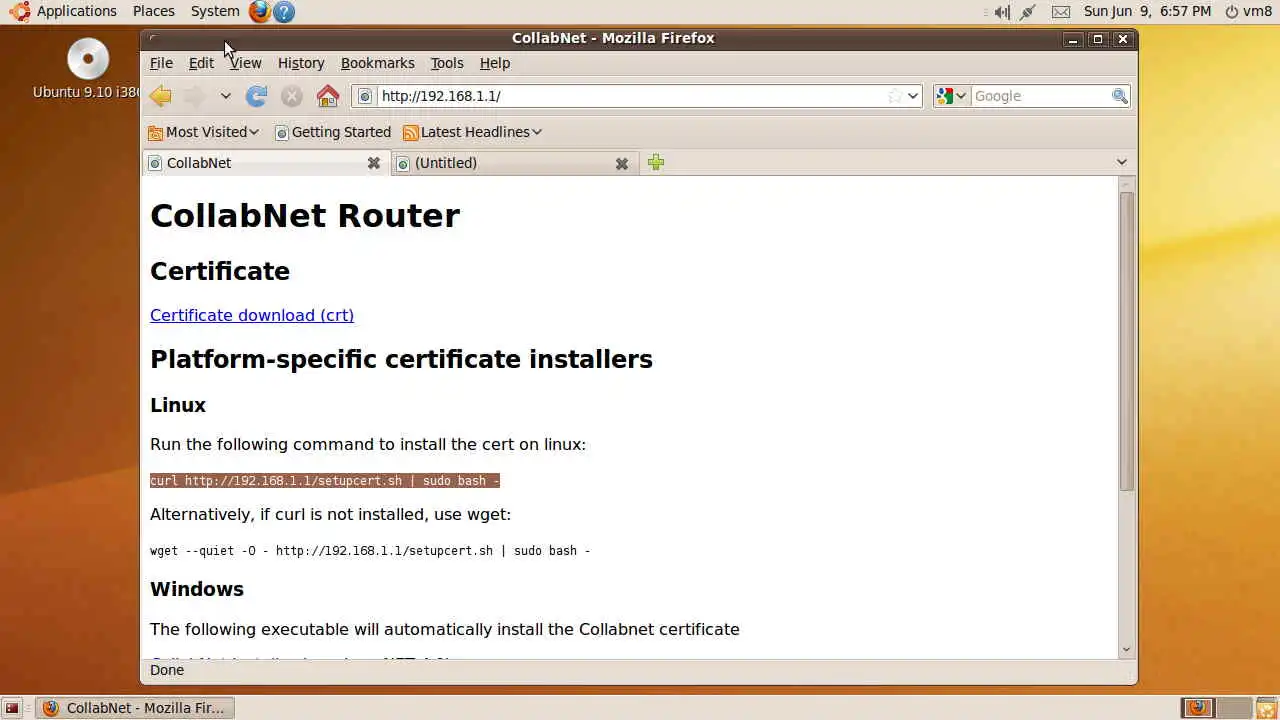
Task: Open the back/forward history dropdown arrow
Action: (226, 96)
